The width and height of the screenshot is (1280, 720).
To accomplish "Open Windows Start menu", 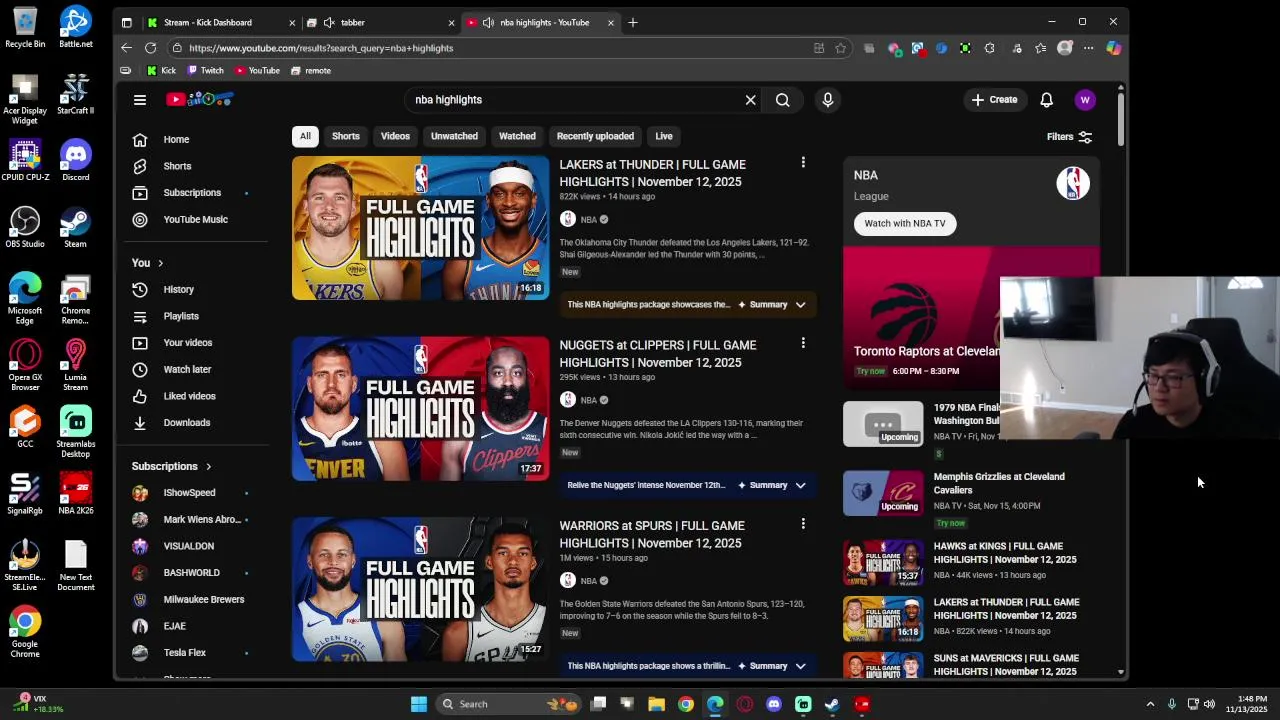I will coord(419,704).
